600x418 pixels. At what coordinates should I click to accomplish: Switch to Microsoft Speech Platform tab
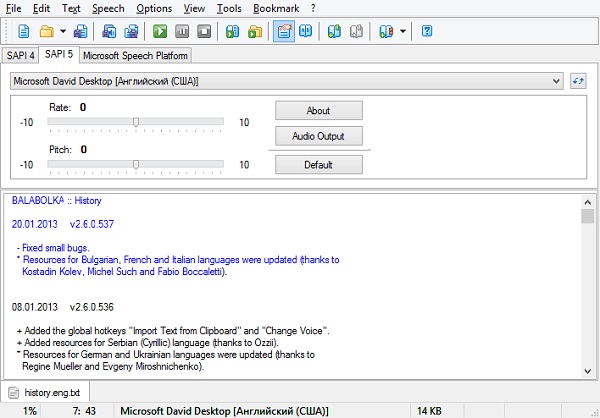[135, 56]
